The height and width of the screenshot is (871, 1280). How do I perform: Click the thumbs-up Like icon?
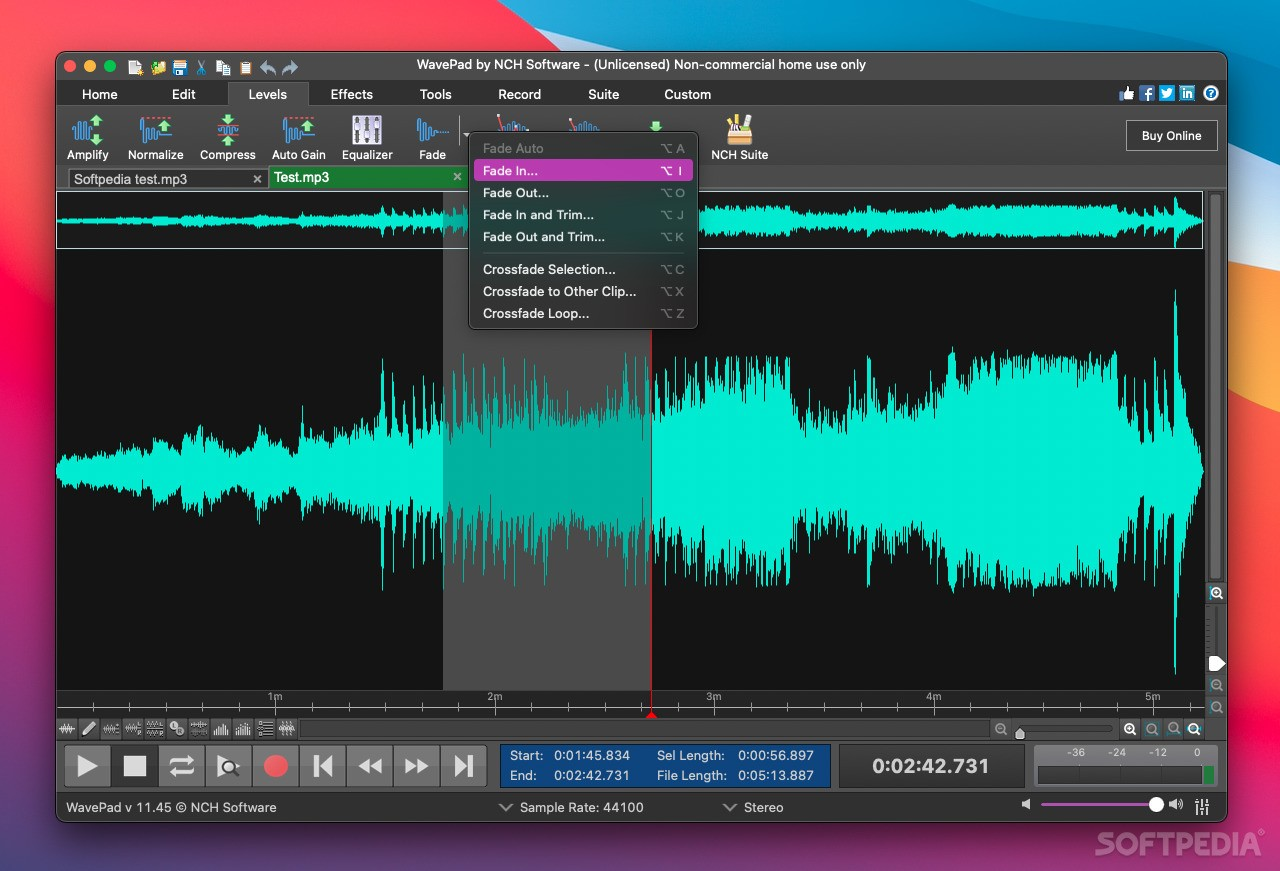pyautogui.click(x=1128, y=93)
